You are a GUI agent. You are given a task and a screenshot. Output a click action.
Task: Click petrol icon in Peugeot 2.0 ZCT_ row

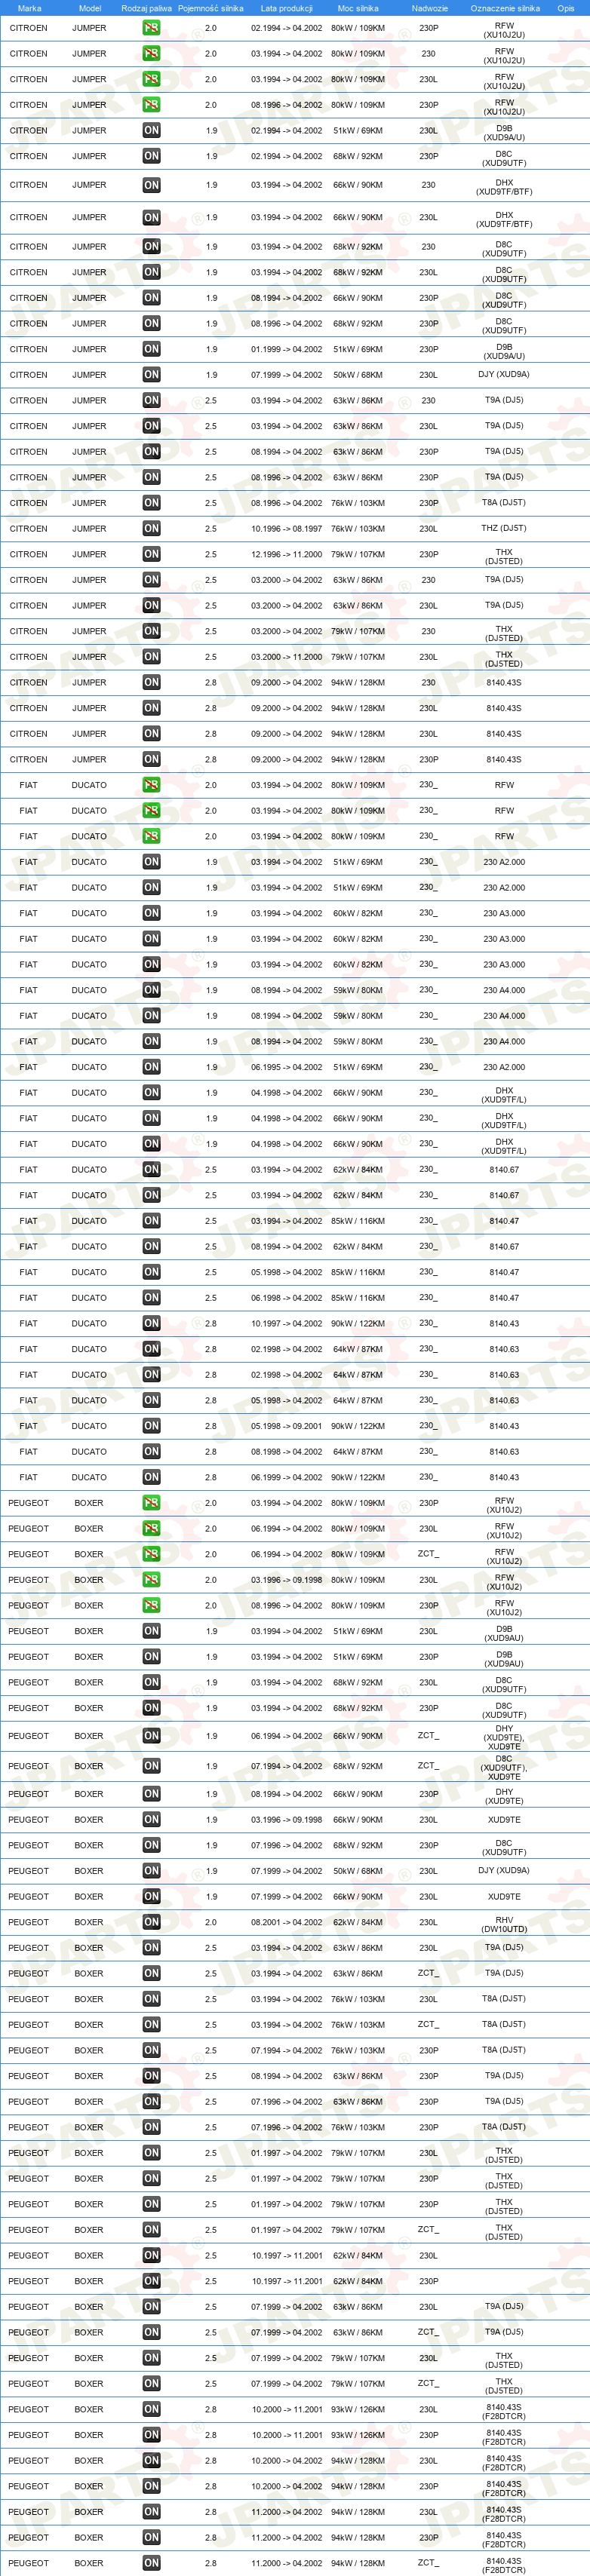click(151, 1554)
